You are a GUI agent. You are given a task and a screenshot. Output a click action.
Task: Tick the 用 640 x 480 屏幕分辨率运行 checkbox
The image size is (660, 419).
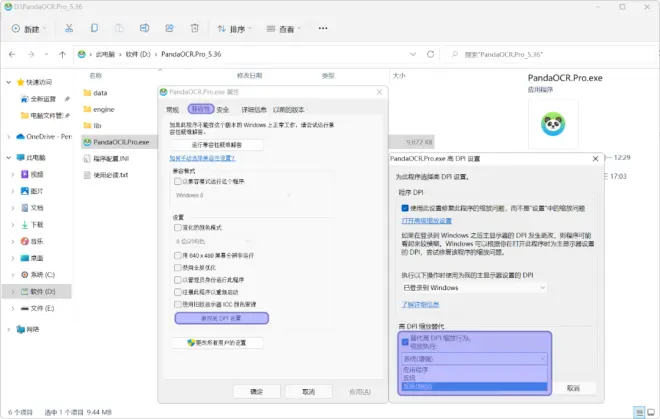[x=178, y=256]
